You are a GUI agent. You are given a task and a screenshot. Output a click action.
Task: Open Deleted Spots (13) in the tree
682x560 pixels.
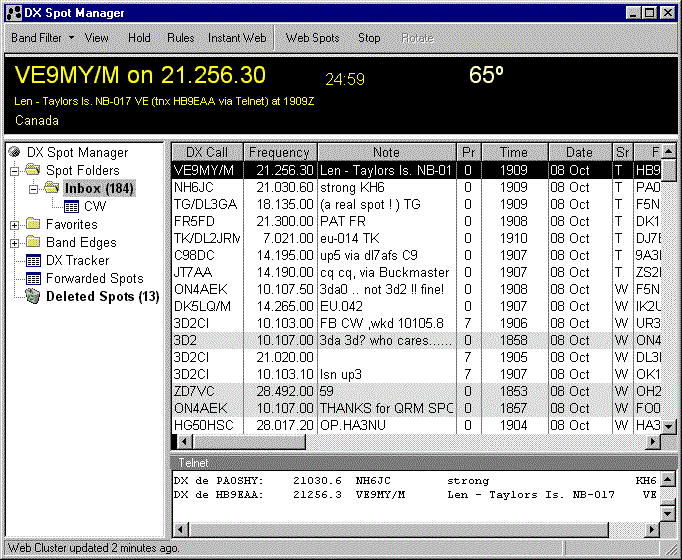[103, 296]
